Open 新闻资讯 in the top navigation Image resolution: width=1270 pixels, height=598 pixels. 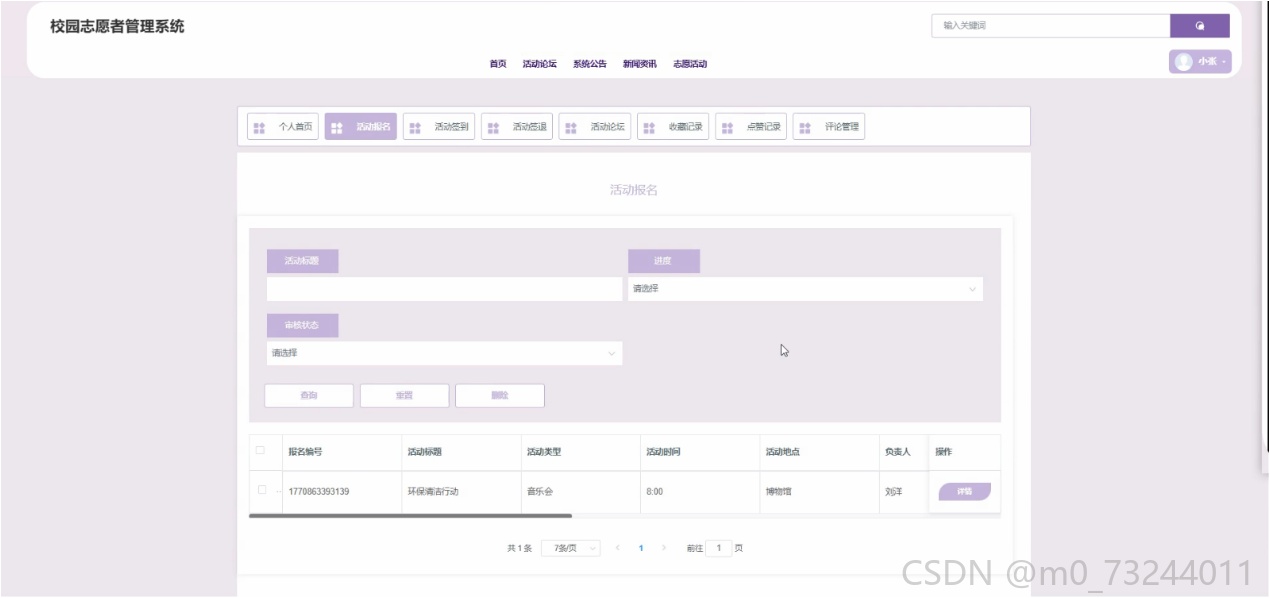click(x=640, y=64)
